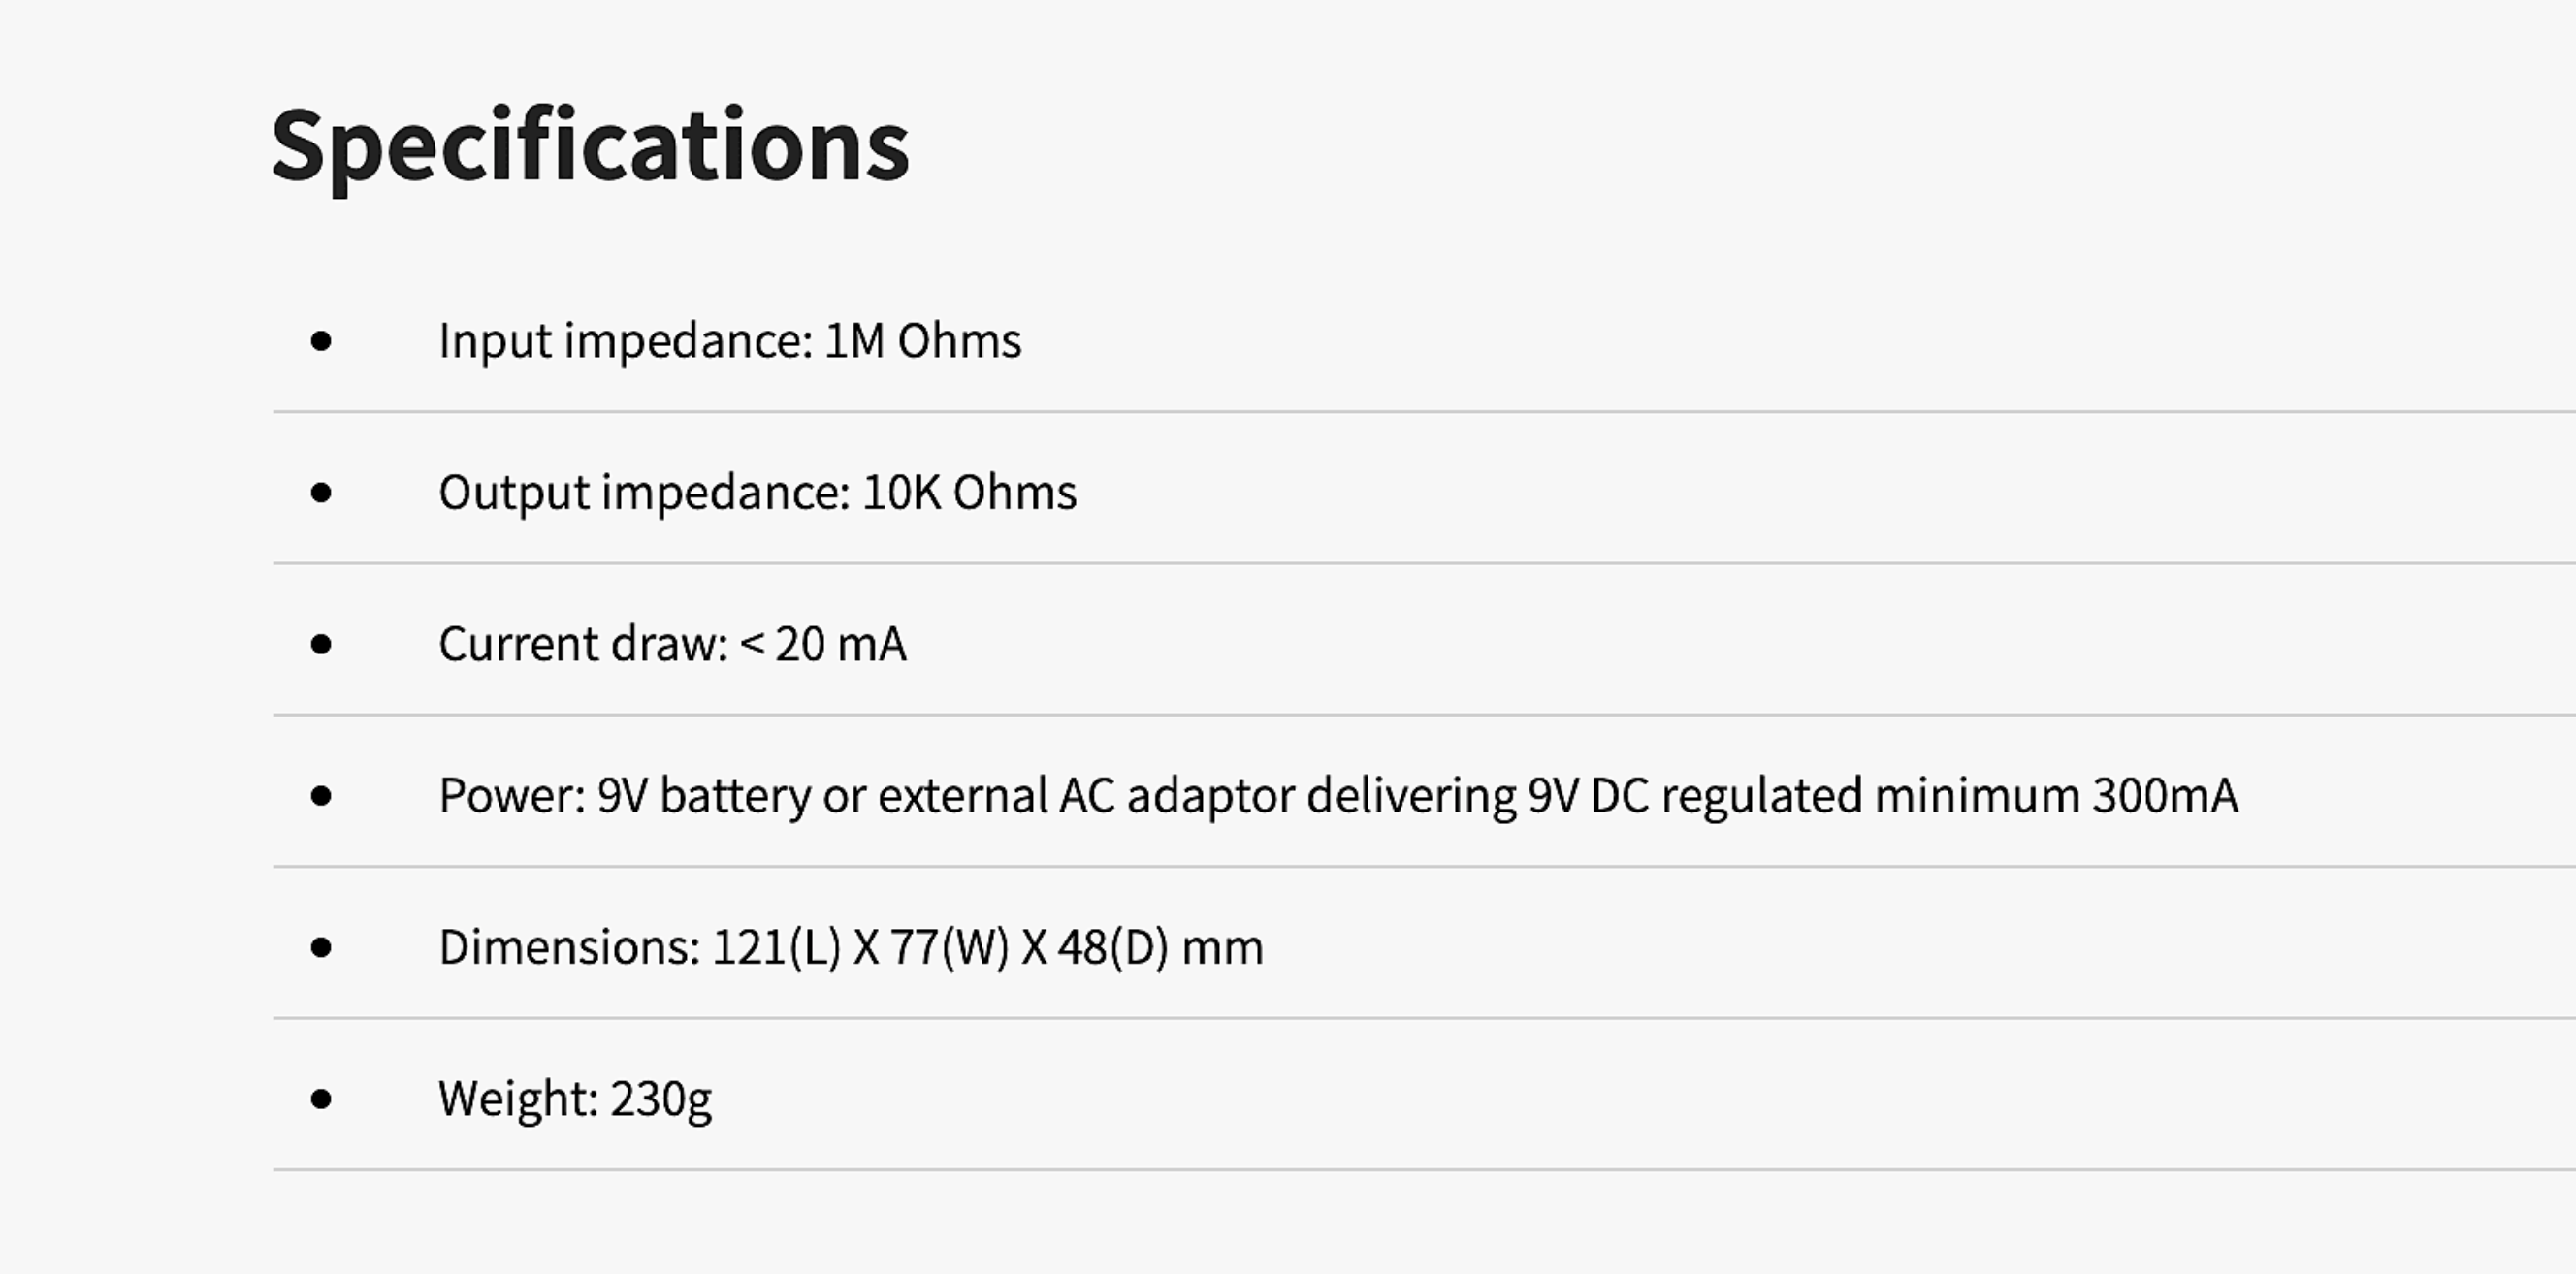Viewport: 2576px width, 1274px height.
Task: Click the '< 20 mA' value
Action: click(823, 645)
